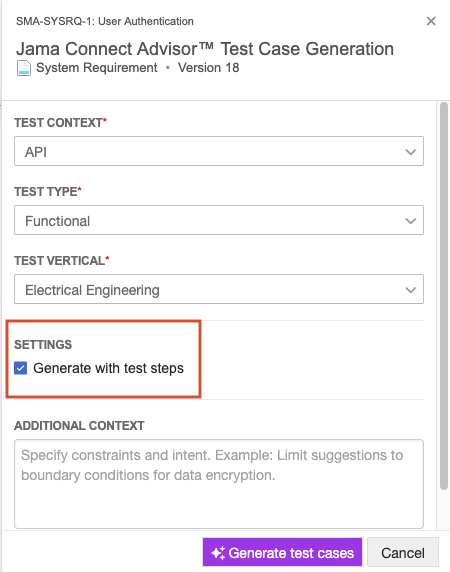Click the SETTINGS section heading

pos(43,344)
